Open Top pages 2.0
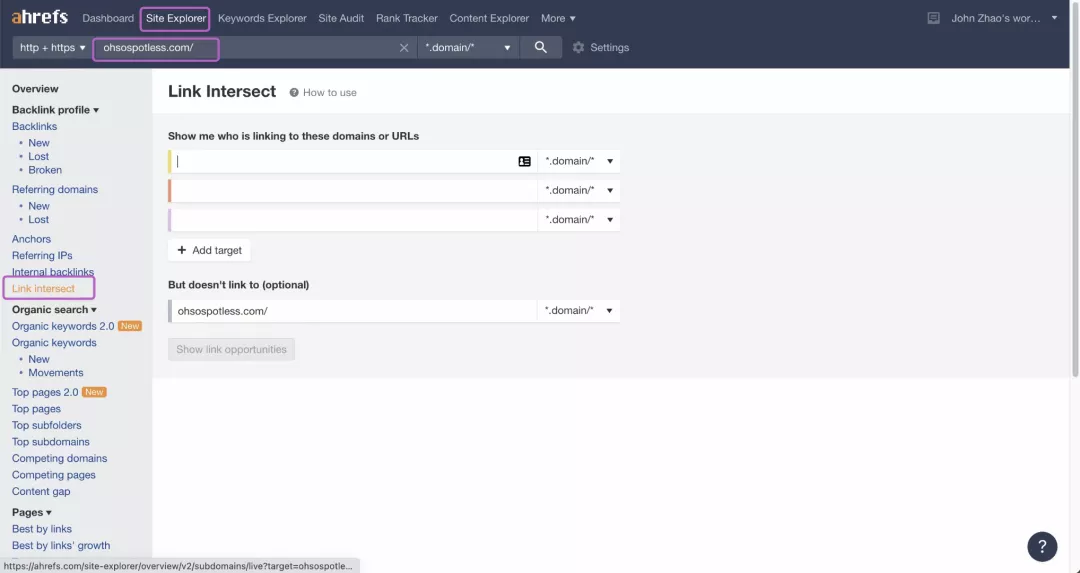This screenshot has width=1080, height=573. click(45, 392)
